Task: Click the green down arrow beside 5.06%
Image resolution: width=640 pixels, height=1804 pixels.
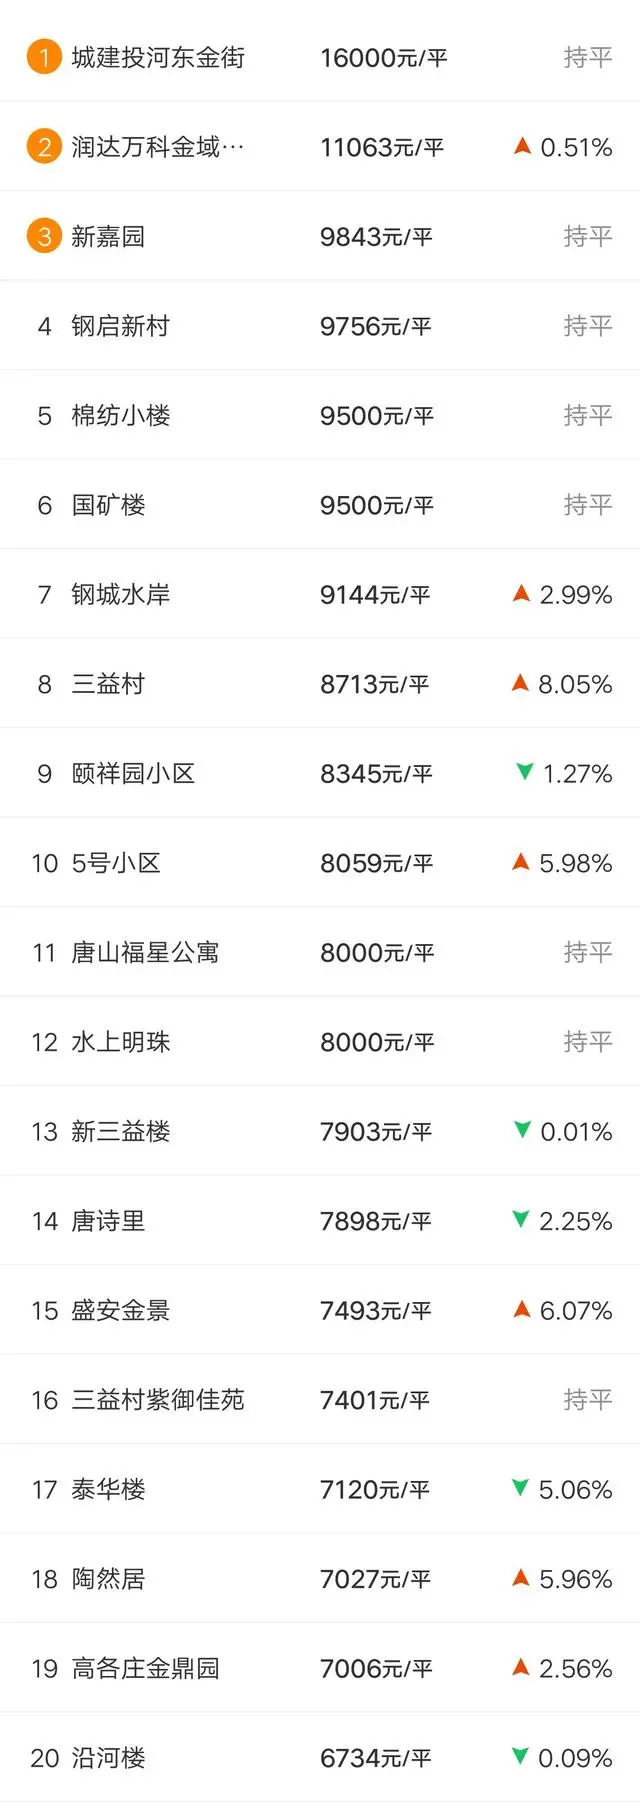Action: (520, 1488)
